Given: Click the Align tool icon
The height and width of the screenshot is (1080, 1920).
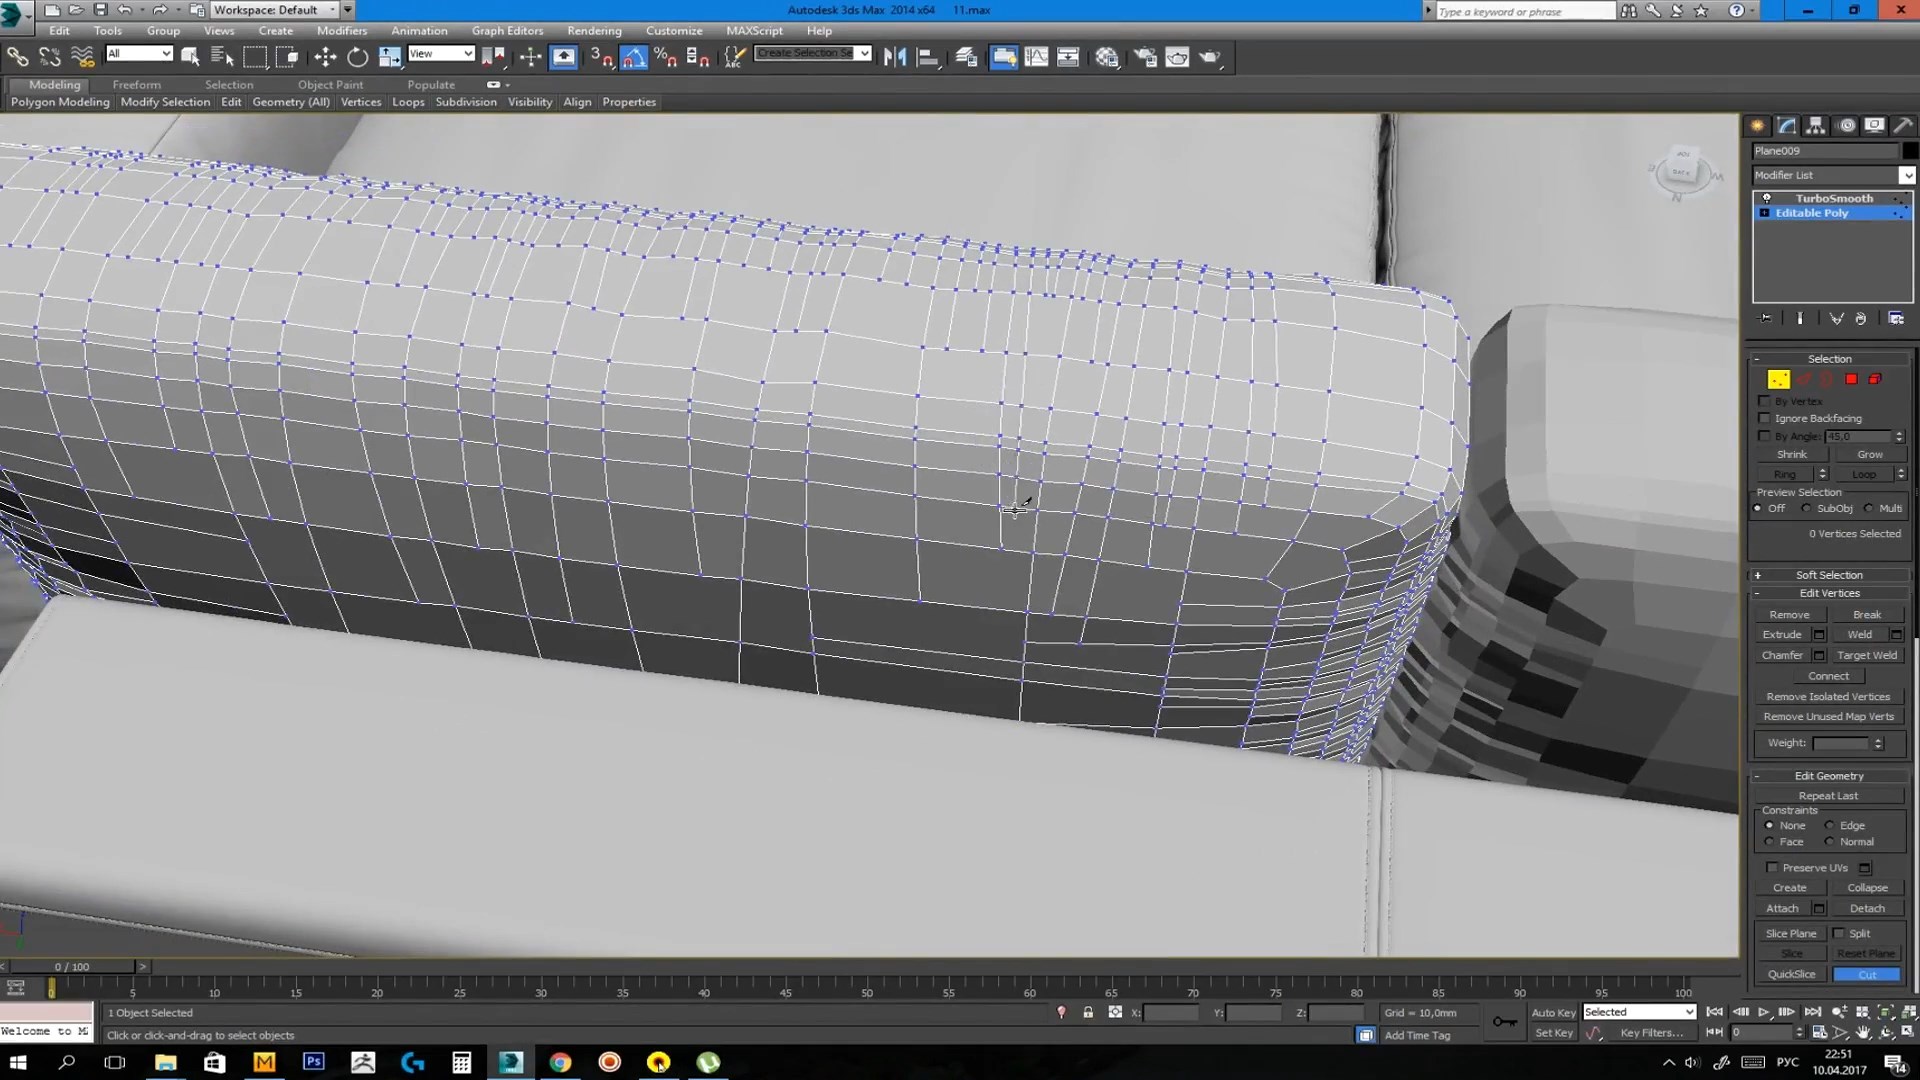Looking at the screenshot, I should (927, 57).
